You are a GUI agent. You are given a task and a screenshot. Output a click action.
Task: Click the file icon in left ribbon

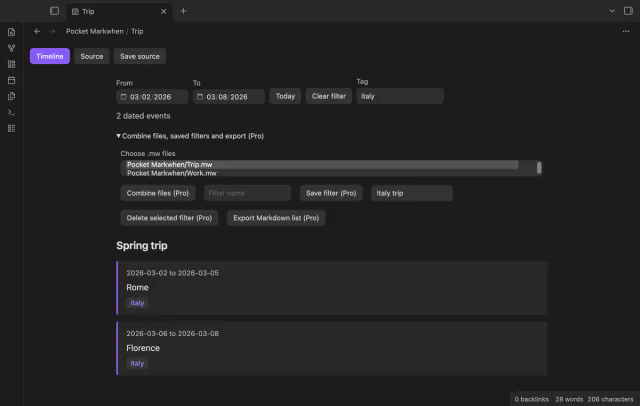point(11,32)
